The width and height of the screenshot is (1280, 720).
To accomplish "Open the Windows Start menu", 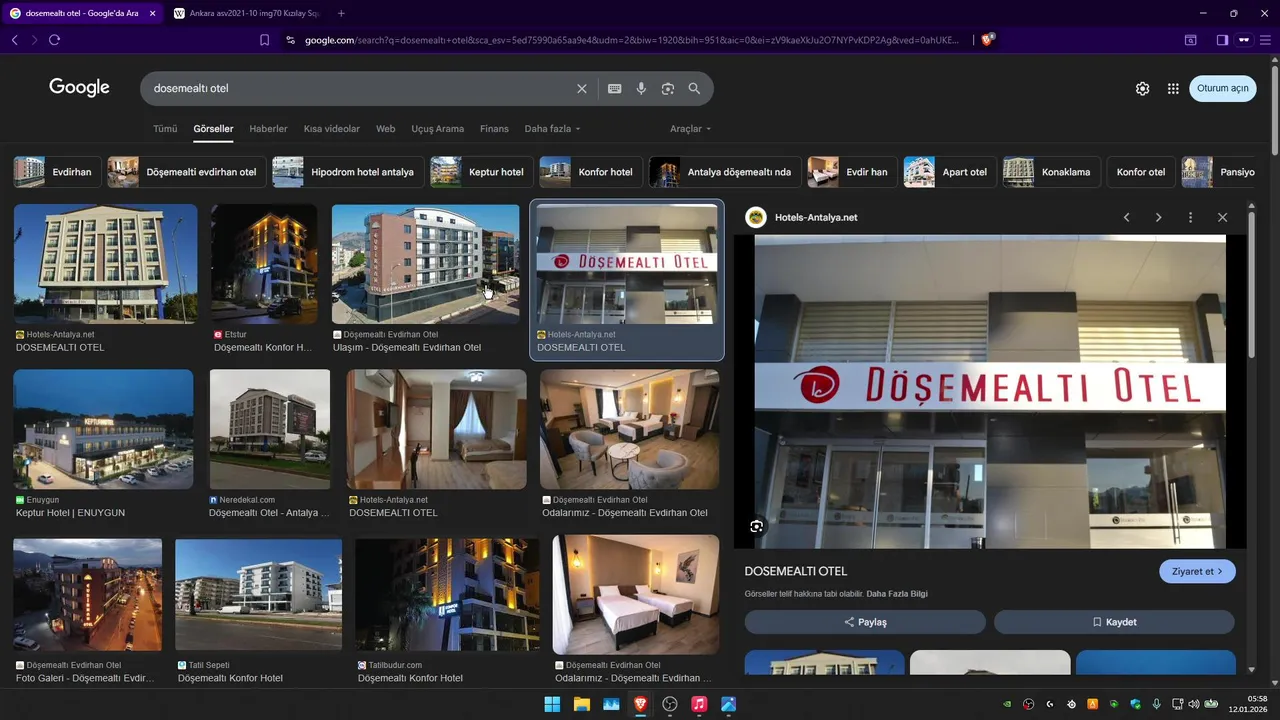I will (x=552, y=704).
